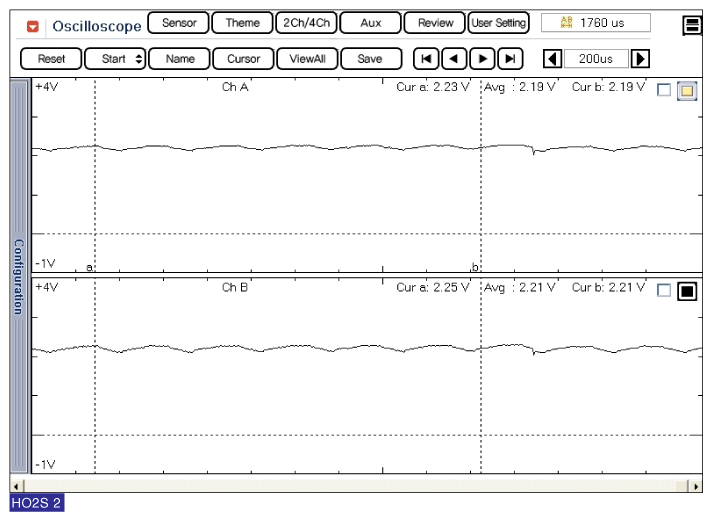Jump to last frame playback icon

(510, 59)
